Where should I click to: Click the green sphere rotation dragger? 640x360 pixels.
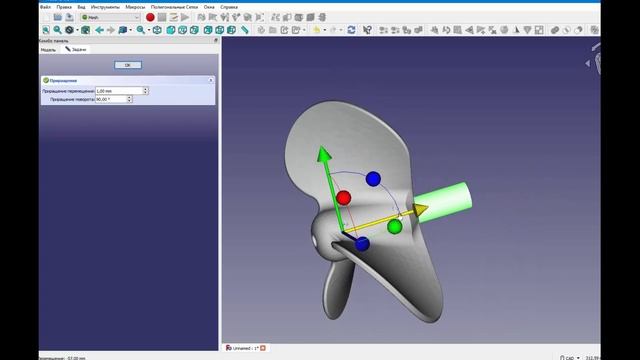(x=395, y=227)
